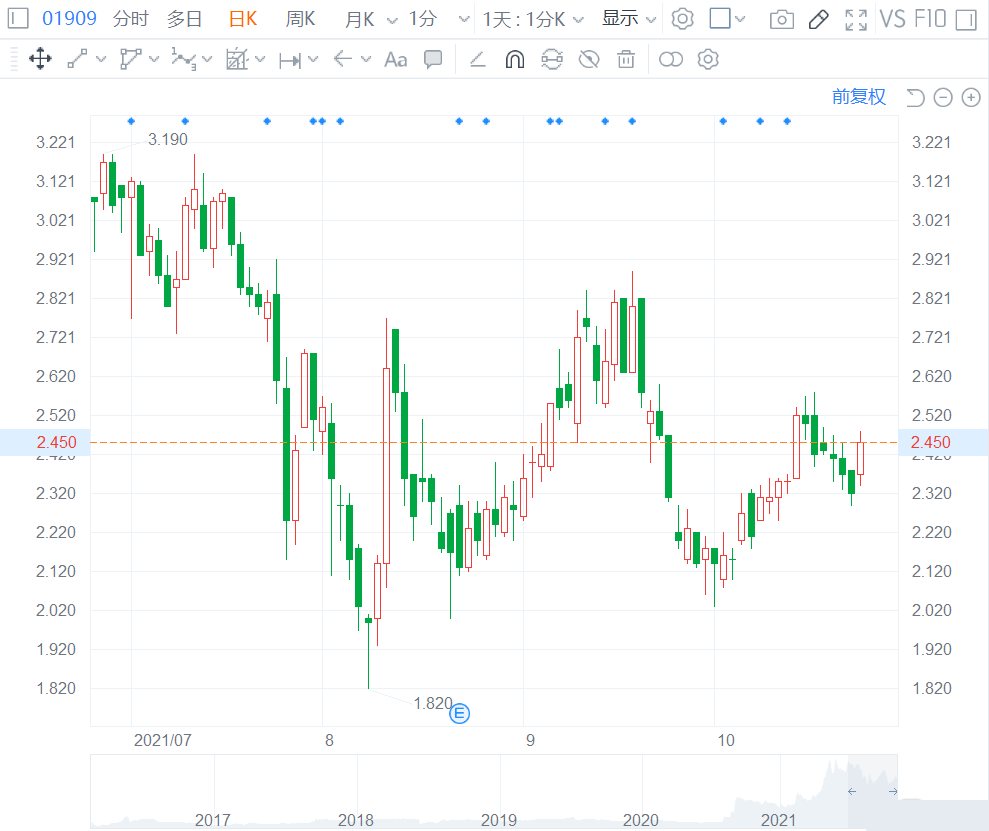Select the 日K daily candlestick tab
Image resolution: width=989 pixels, height=831 pixels.
(x=243, y=19)
